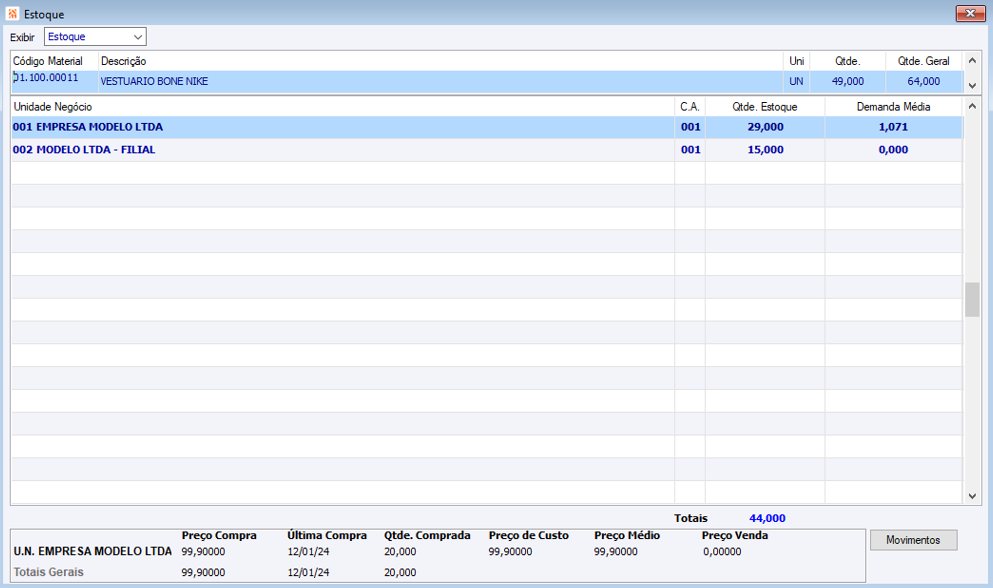
Task: Click scroll-down arrow of Unidade Negócio grid
Action: (972, 496)
